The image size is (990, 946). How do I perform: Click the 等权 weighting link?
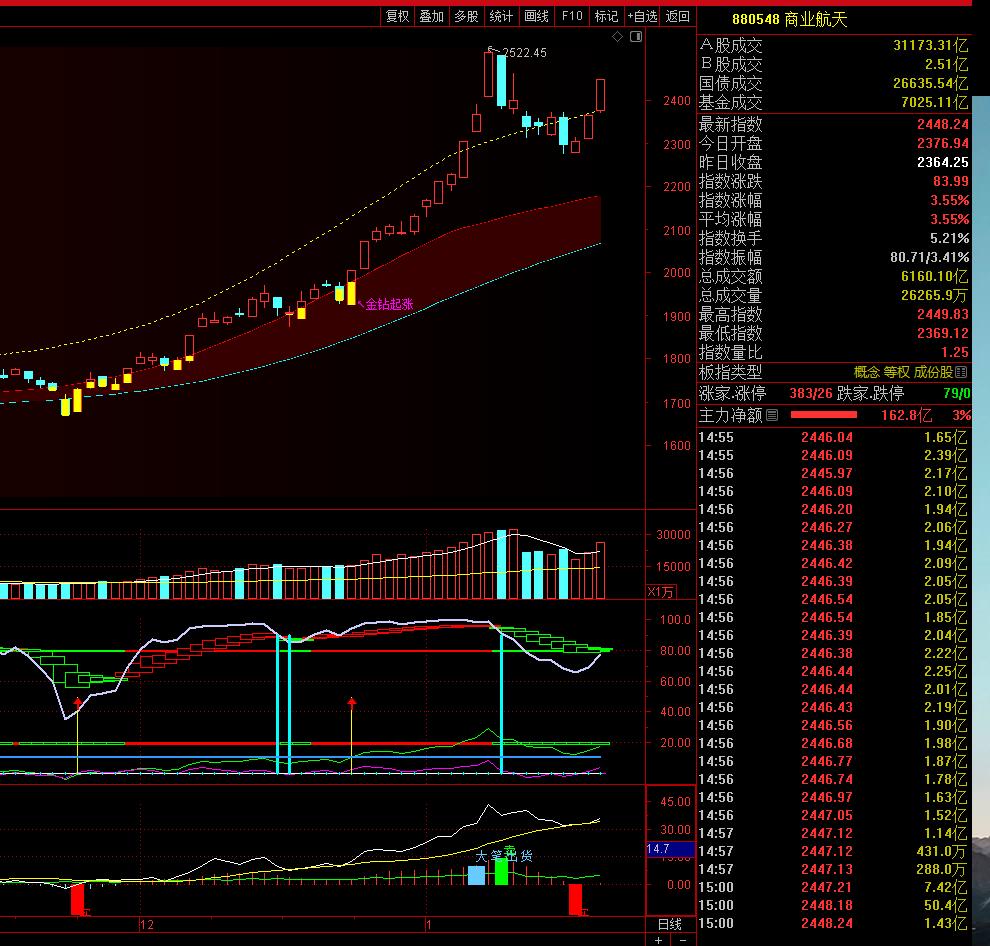pyautogui.click(x=897, y=372)
